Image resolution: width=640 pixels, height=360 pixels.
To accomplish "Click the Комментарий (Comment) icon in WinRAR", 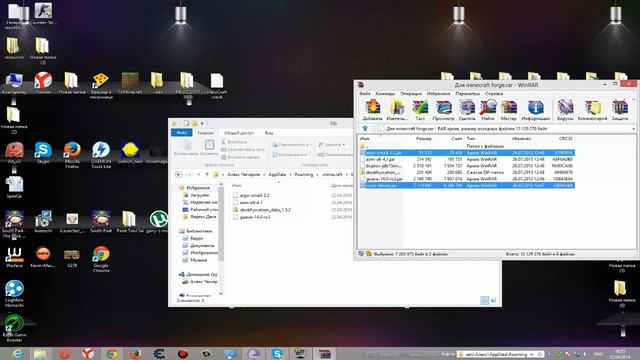I will [x=593, y=110].
